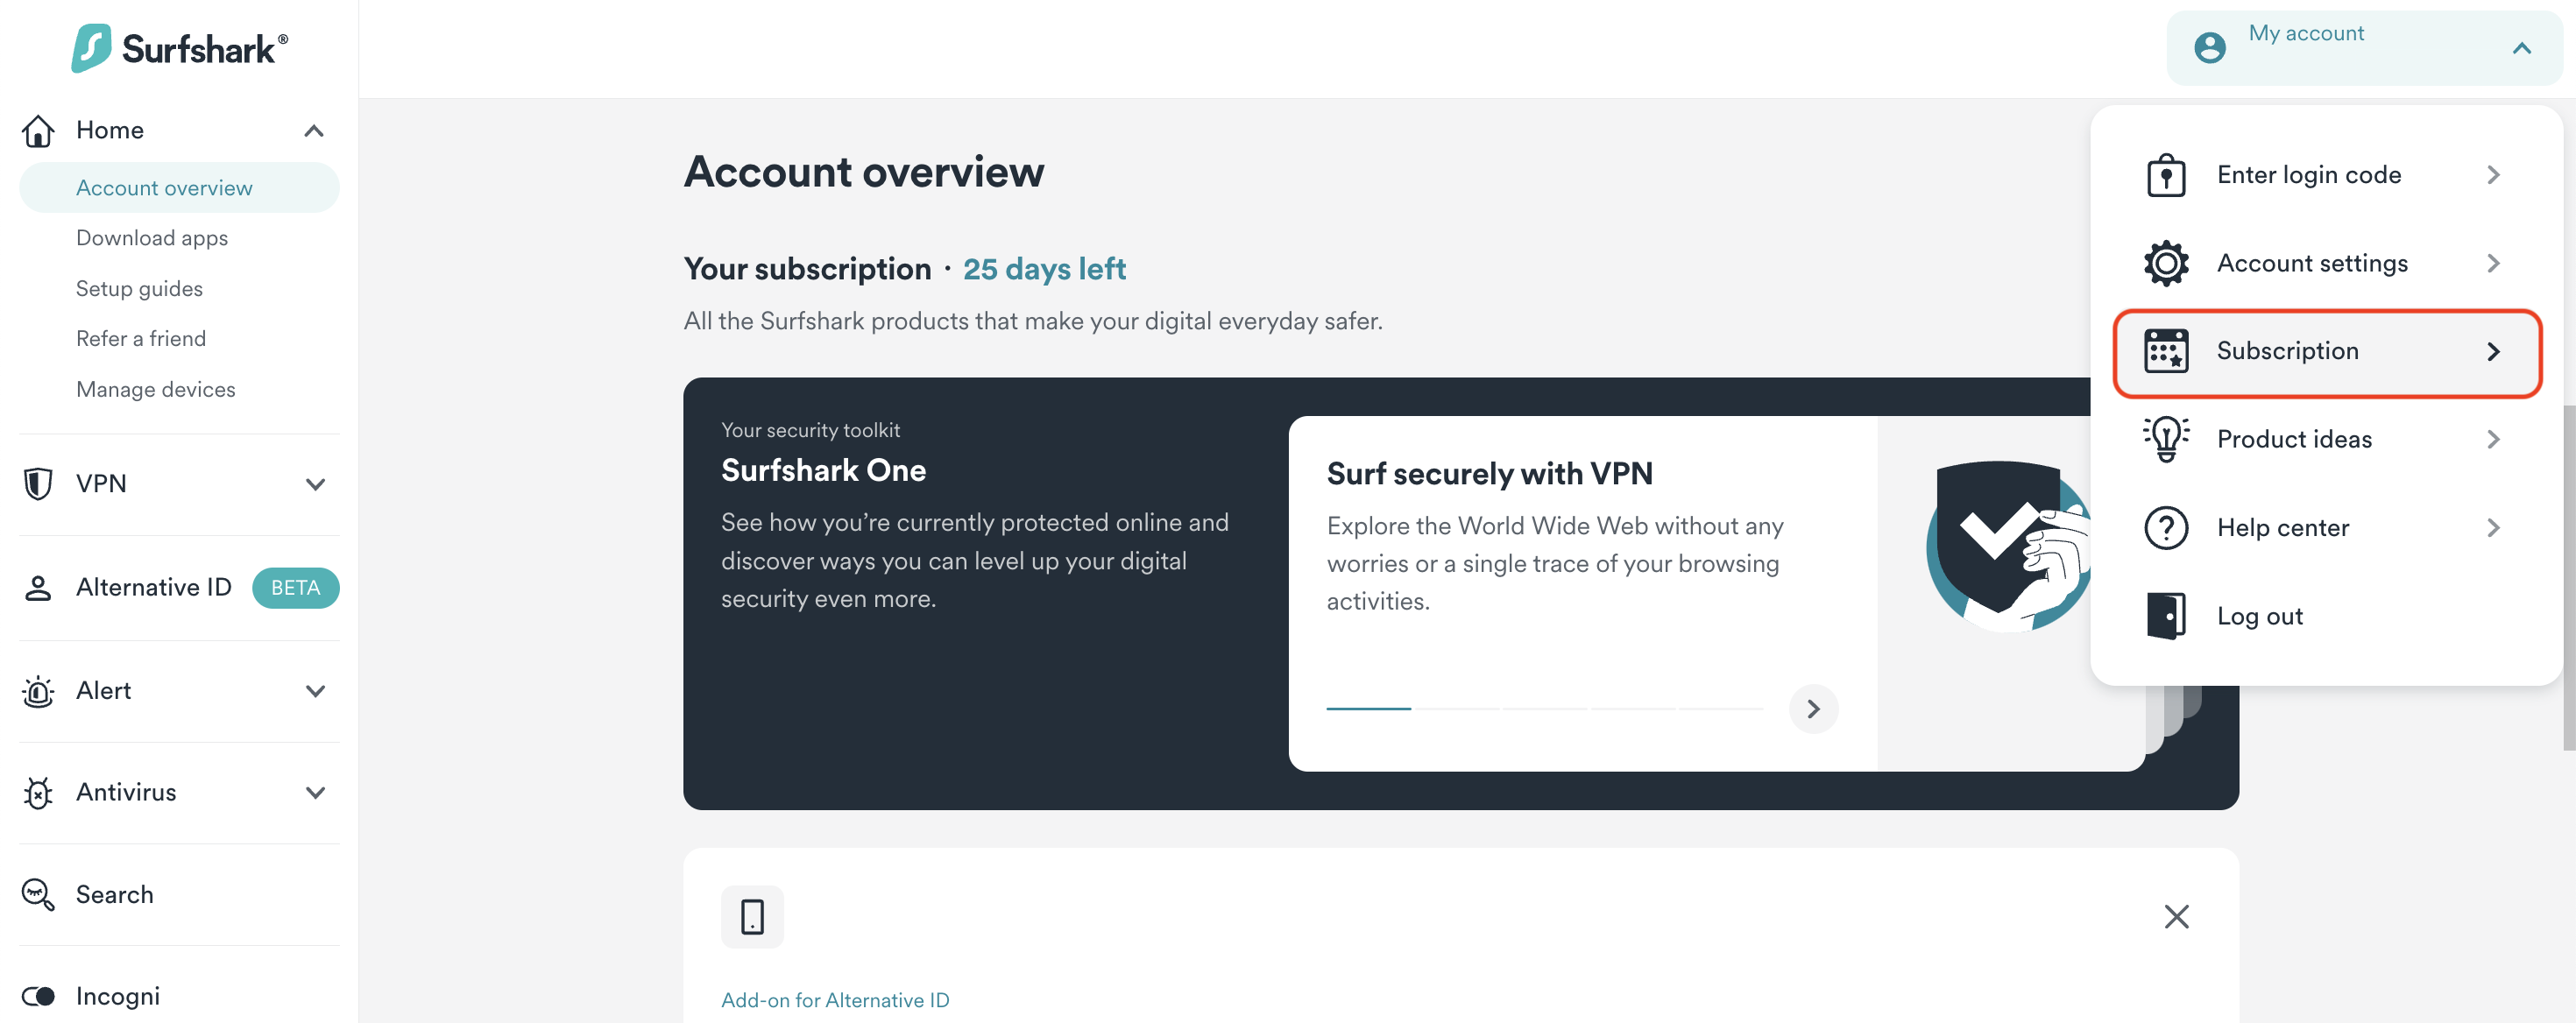Click the Search magnifier icon in sidebar
This screenshot has height=1023, width=2576.
(38, 894)
